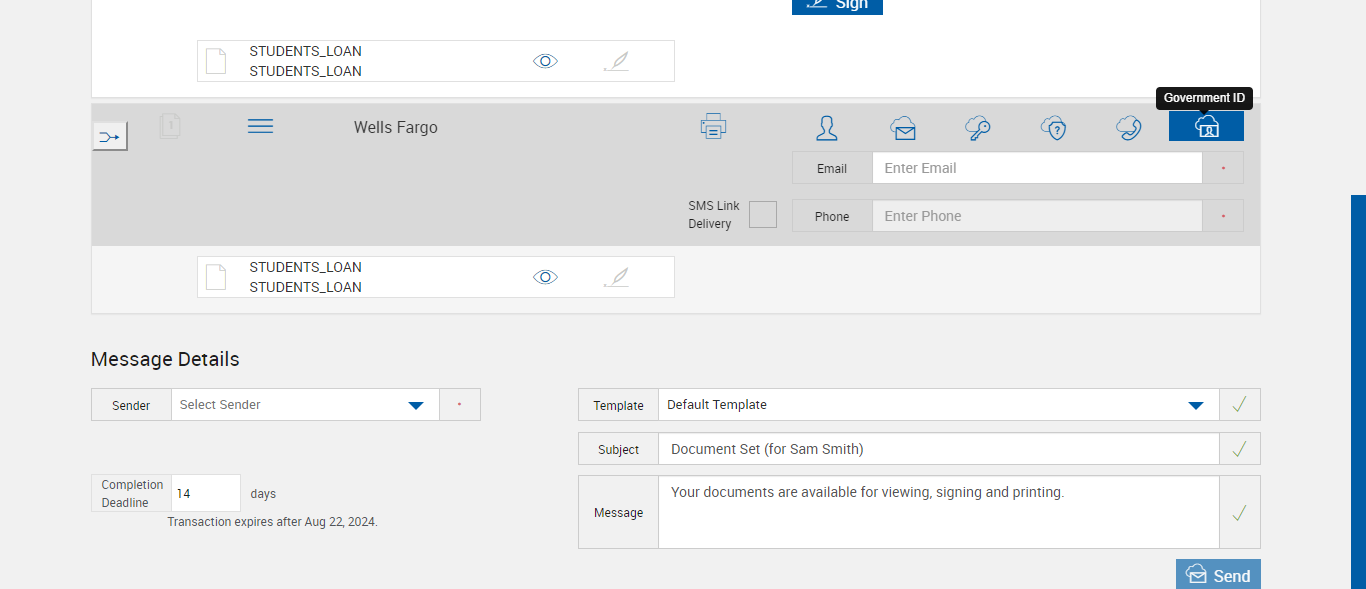Click the Sign button at the top

pos(837,5)
